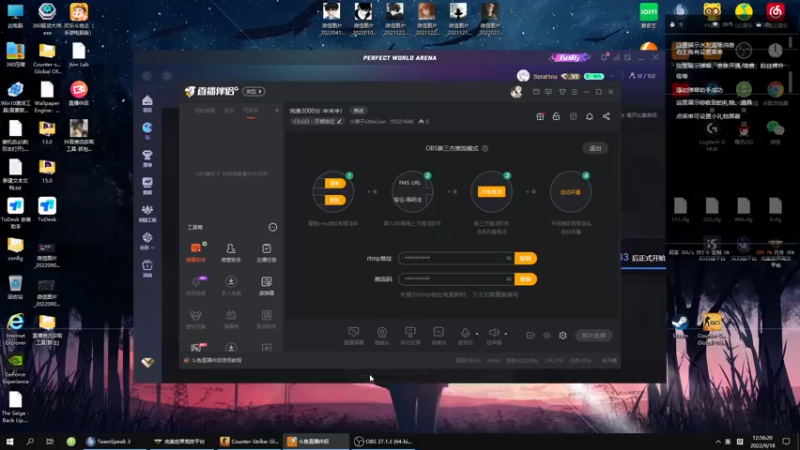
Task: Open the streamer tasks tool (主播任务)
Action: [266, 253]
